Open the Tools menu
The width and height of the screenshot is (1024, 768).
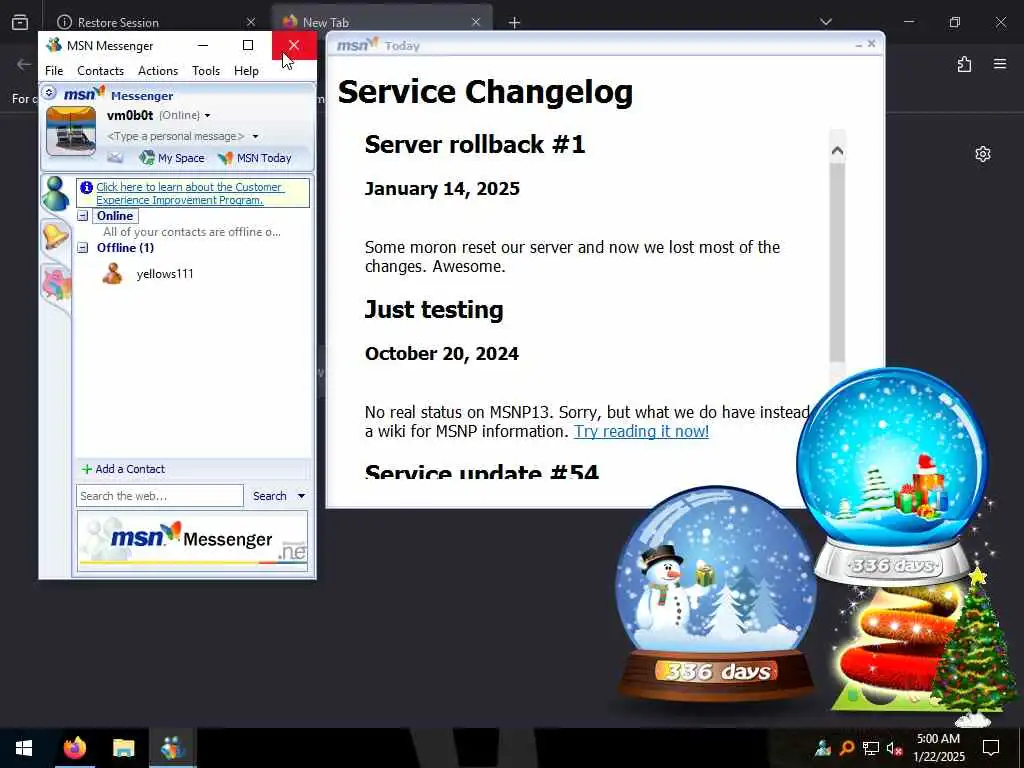point(206,71)
